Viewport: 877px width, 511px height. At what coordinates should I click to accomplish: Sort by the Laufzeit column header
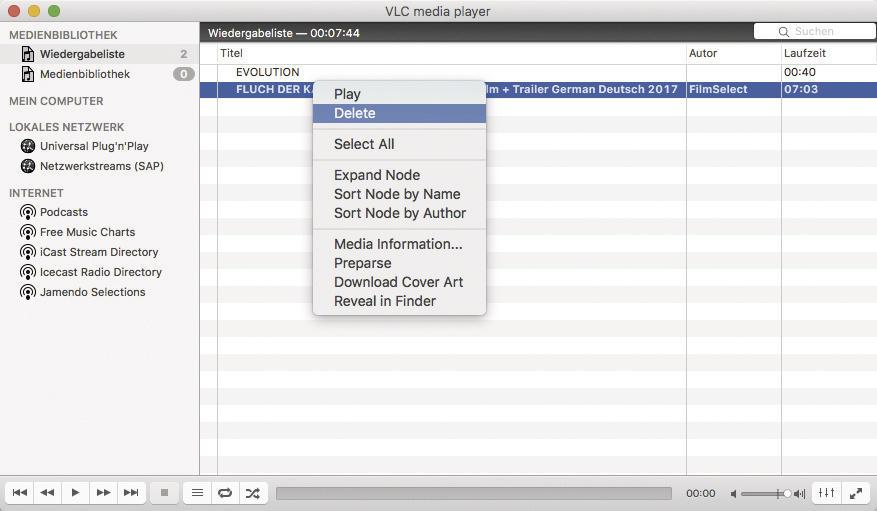[829, 54]
